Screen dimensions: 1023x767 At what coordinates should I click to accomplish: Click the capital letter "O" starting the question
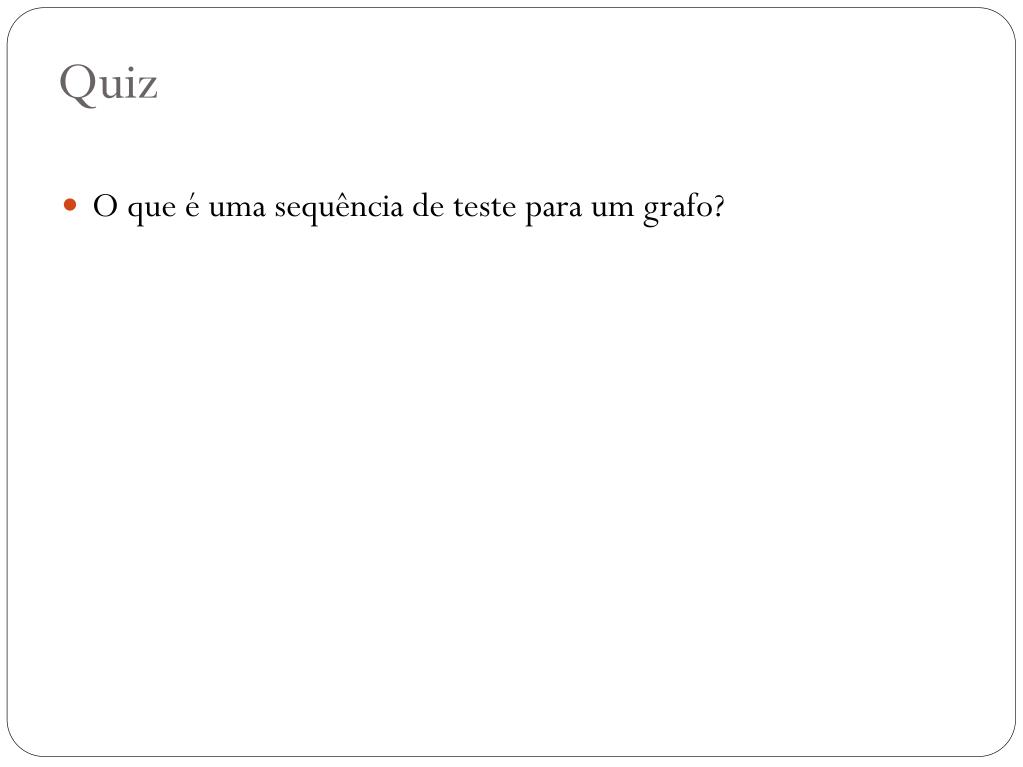point(105,206)
